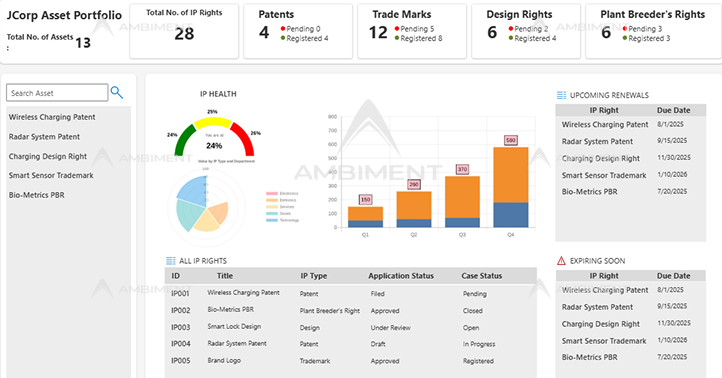Image resolution: width=722 pixels, height=378 pixels.
Task: Click the Q2 bar labeled 260
Action: (414, 209)
